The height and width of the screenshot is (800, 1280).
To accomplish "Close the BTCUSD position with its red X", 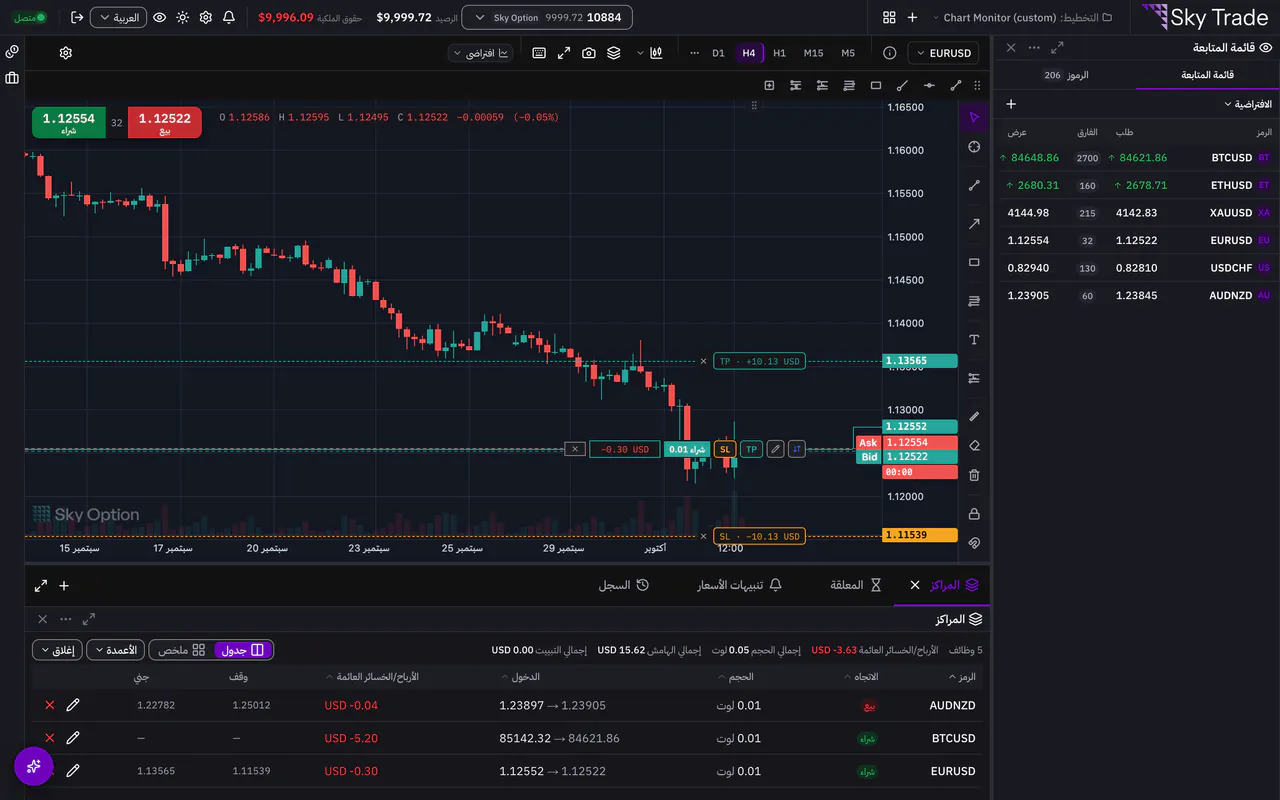I will tap(50, 738).
